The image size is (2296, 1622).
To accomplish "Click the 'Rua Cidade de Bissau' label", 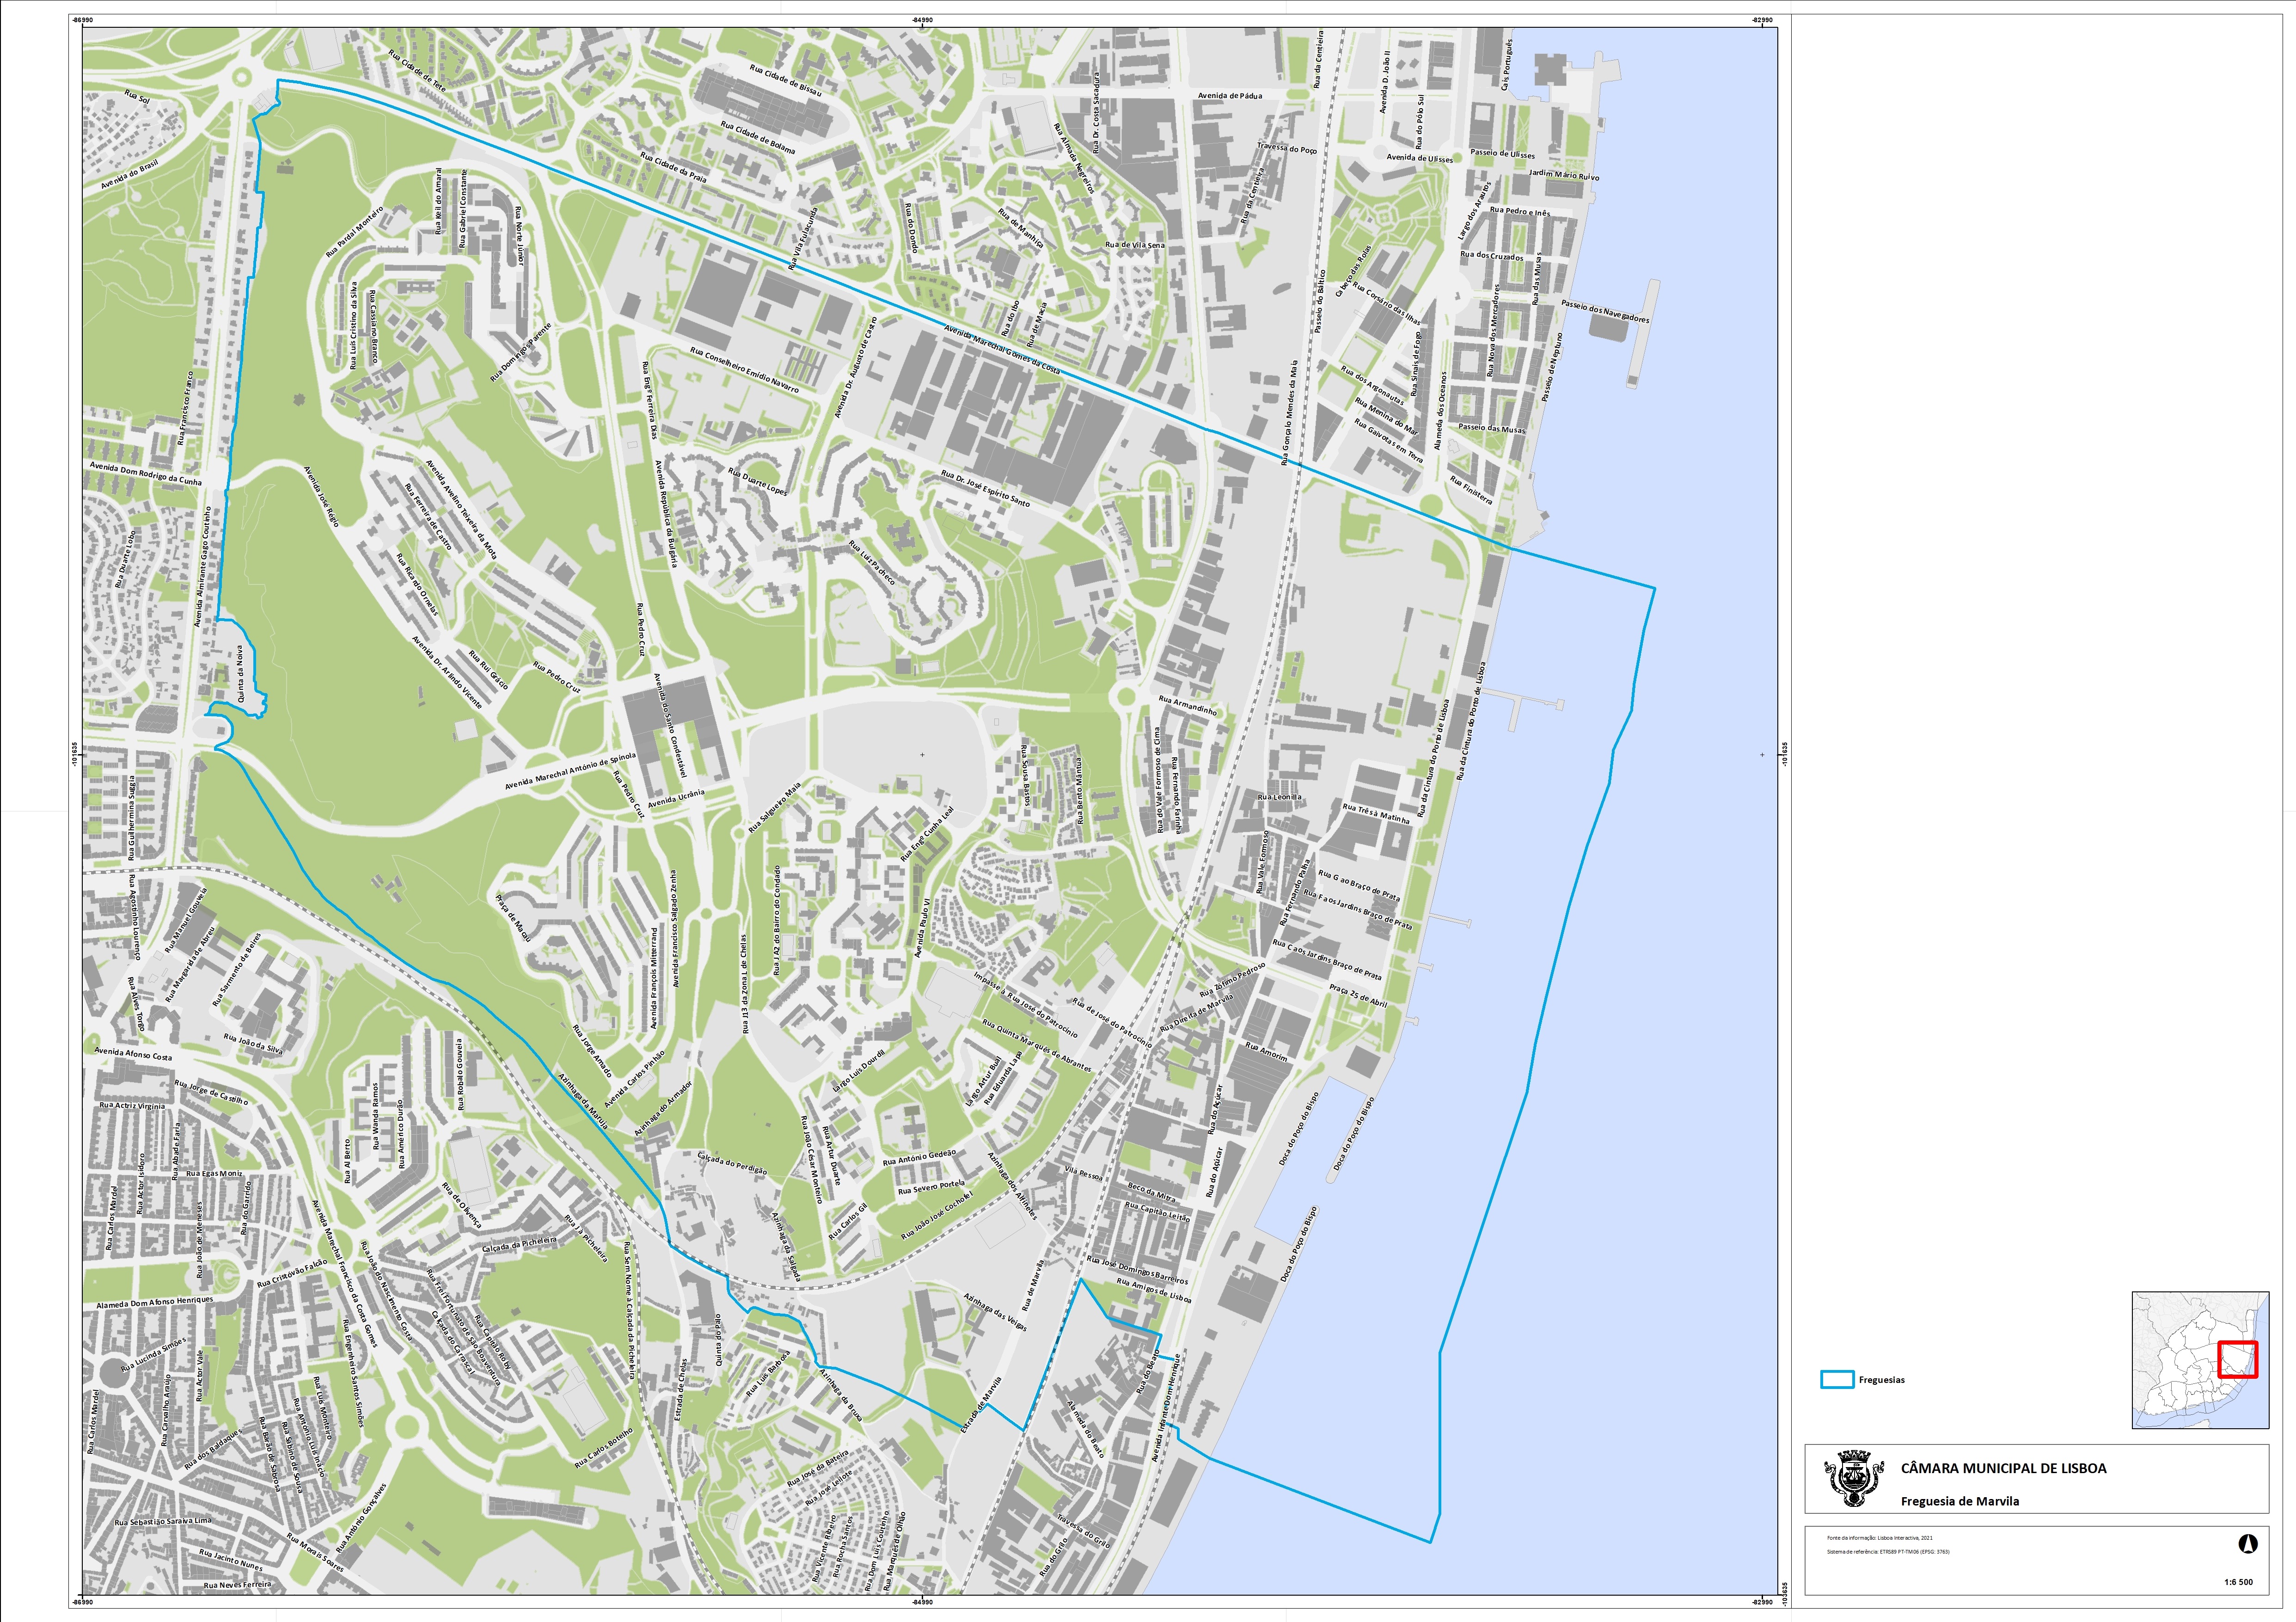I will pos(785,80).
